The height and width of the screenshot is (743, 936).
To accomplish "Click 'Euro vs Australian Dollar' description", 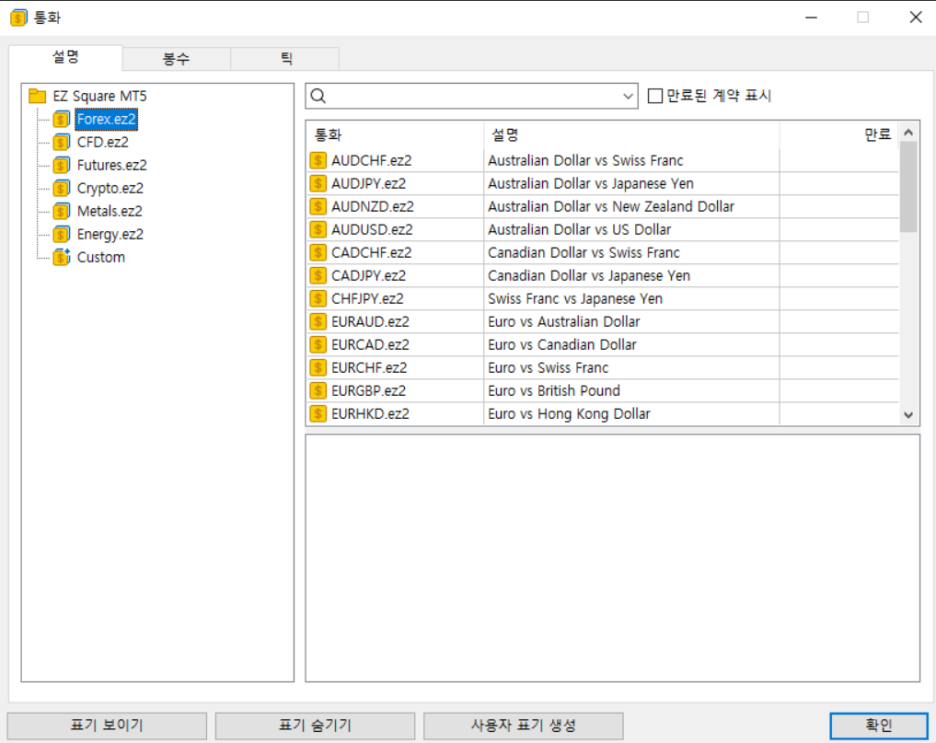I will (x=564, y=322).
